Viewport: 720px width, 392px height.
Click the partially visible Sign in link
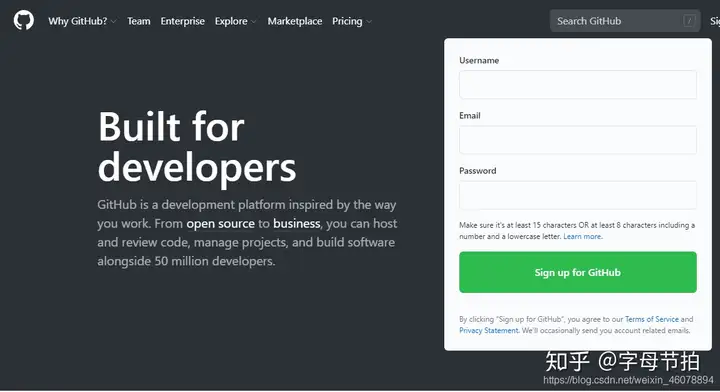[x=715, y=21]
